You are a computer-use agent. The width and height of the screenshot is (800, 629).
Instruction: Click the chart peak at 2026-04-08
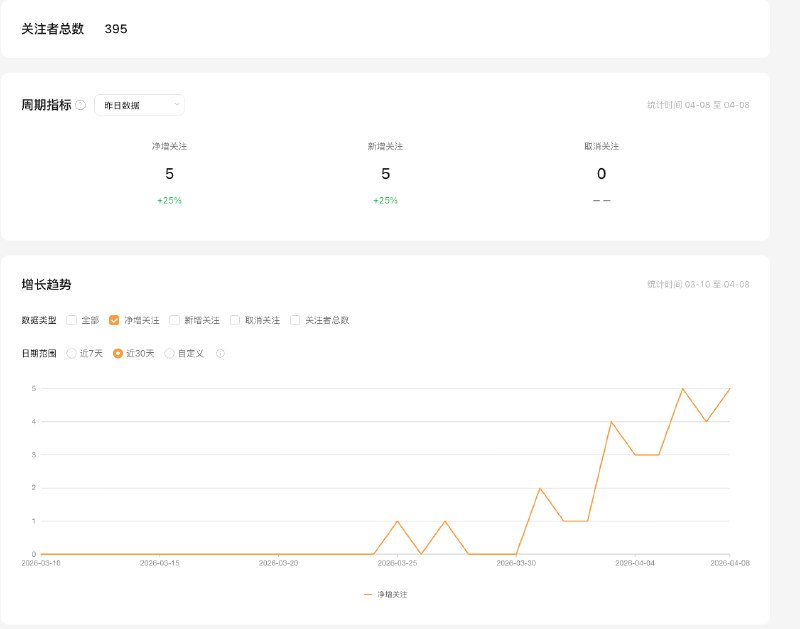pos(730,388)
